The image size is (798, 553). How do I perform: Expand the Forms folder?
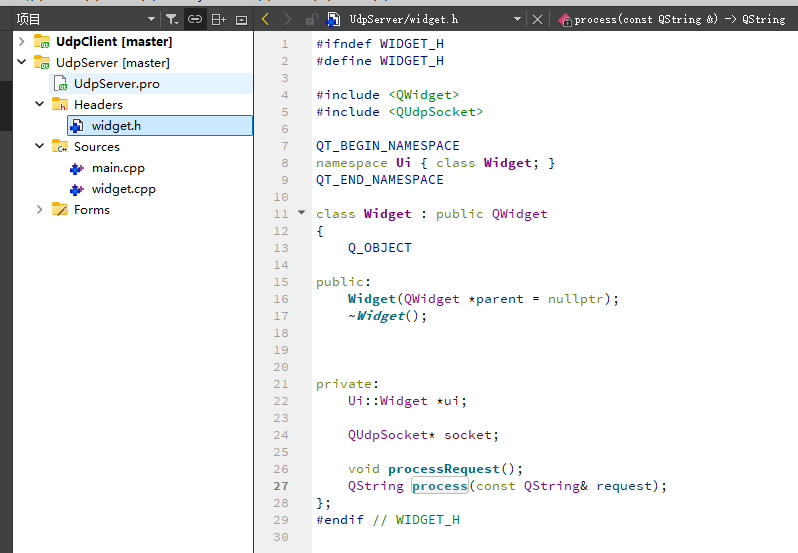(40, 209)
